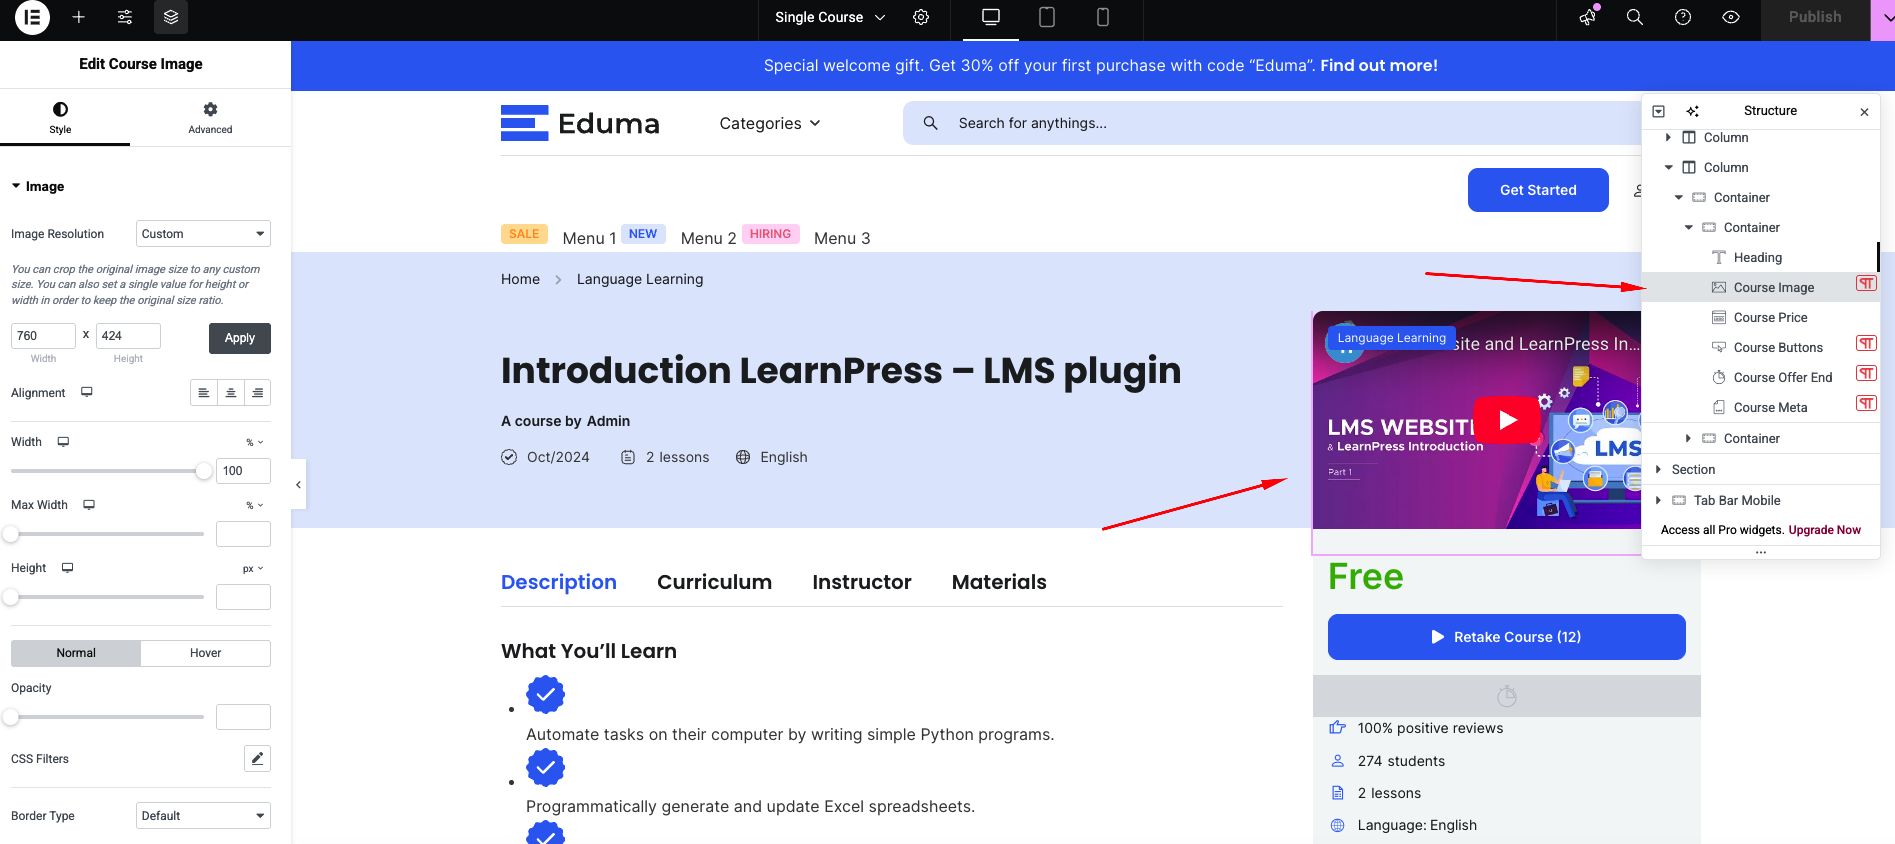
Task: Click the Upgrade Now link
Action: pos(1824,530)
